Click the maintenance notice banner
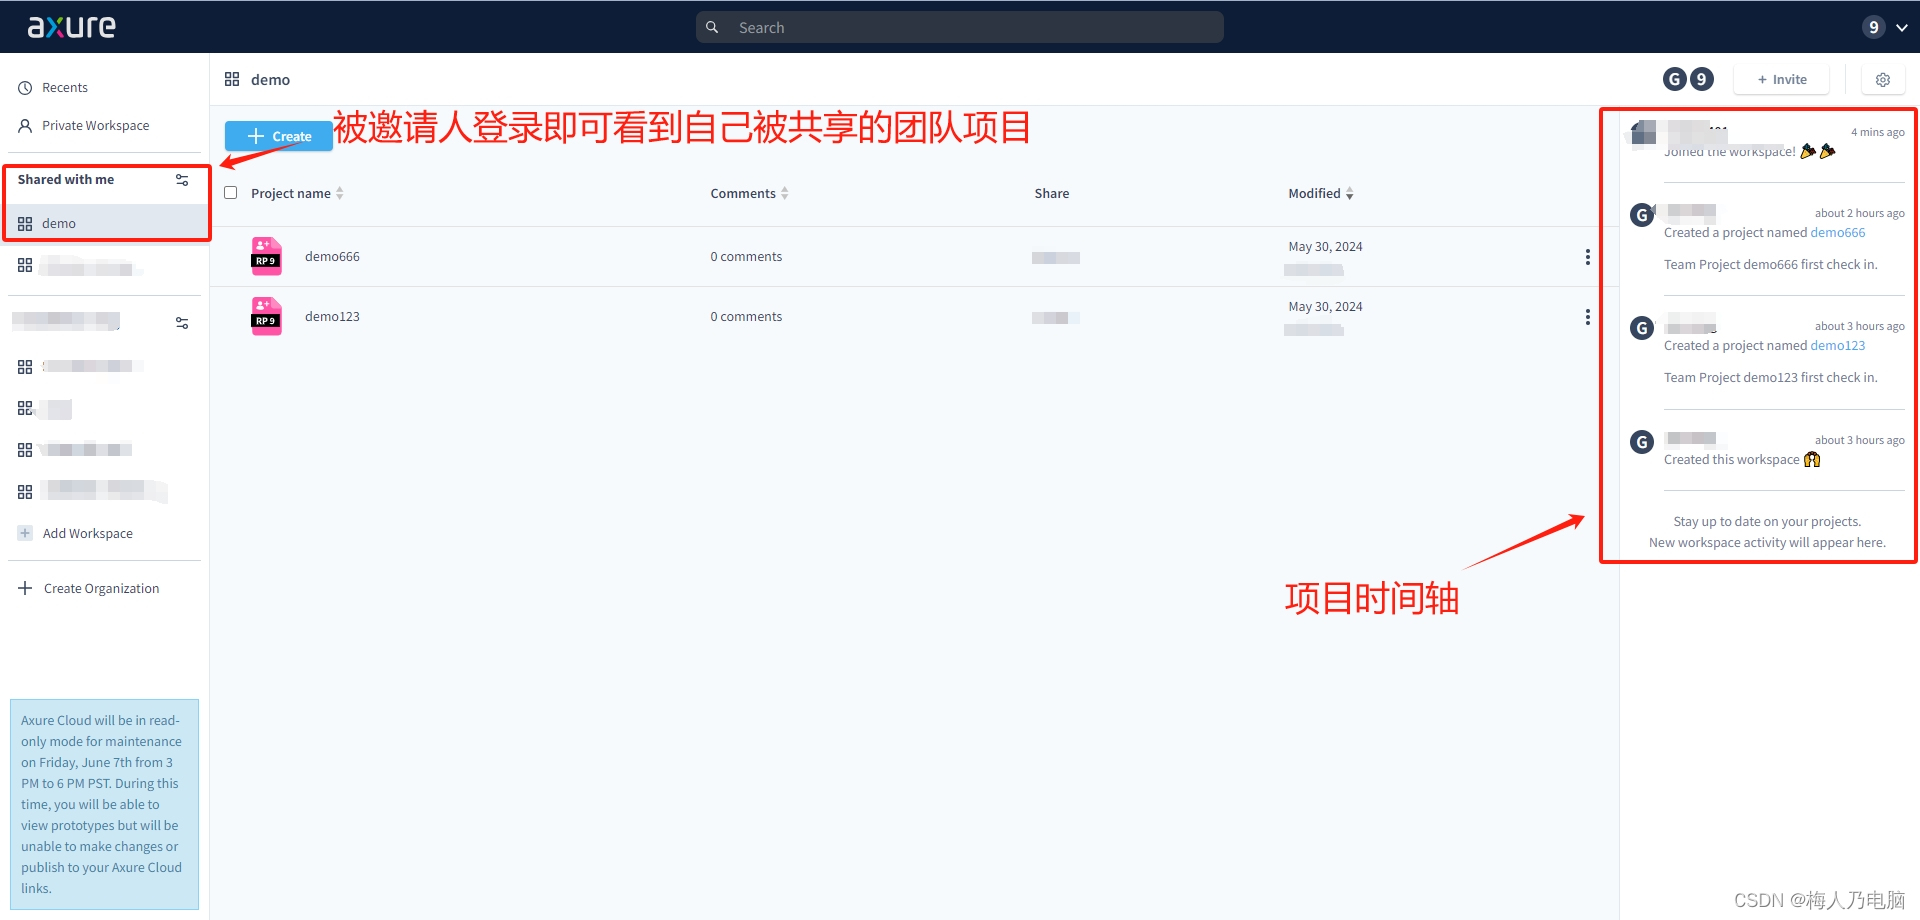 (x=104, y=804)
